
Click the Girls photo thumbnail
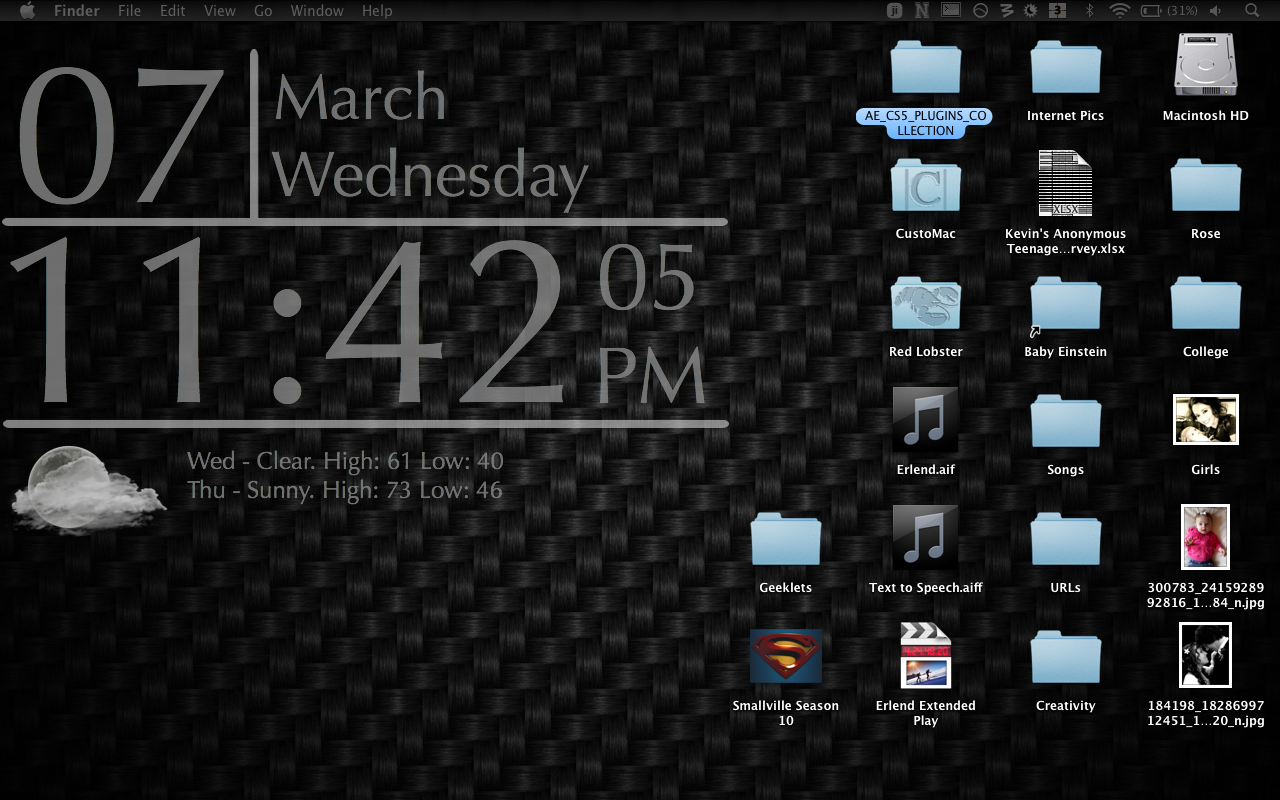[1205, 420]
